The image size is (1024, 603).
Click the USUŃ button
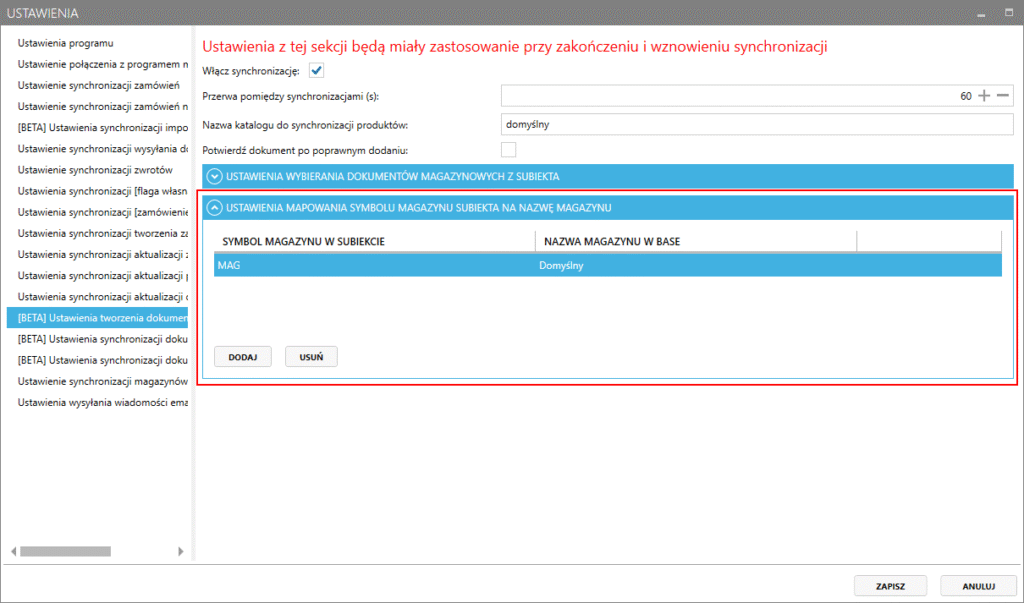point(311,357)
